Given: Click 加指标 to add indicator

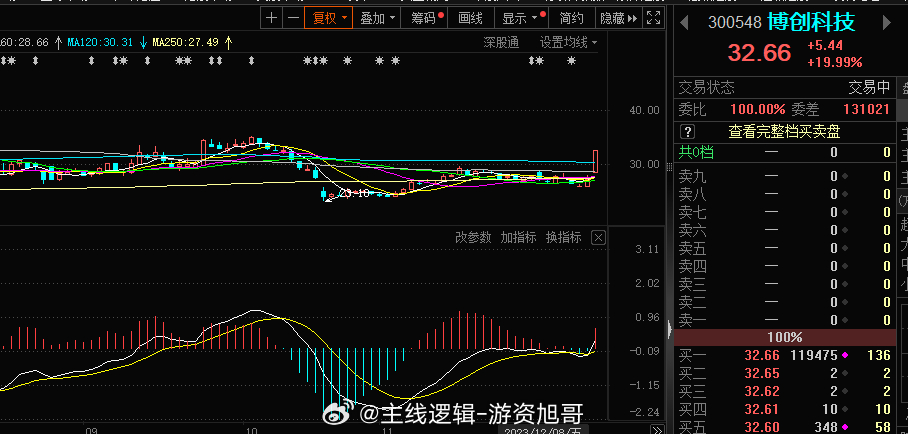Looking at the screenshot, I should pos(518,237).
